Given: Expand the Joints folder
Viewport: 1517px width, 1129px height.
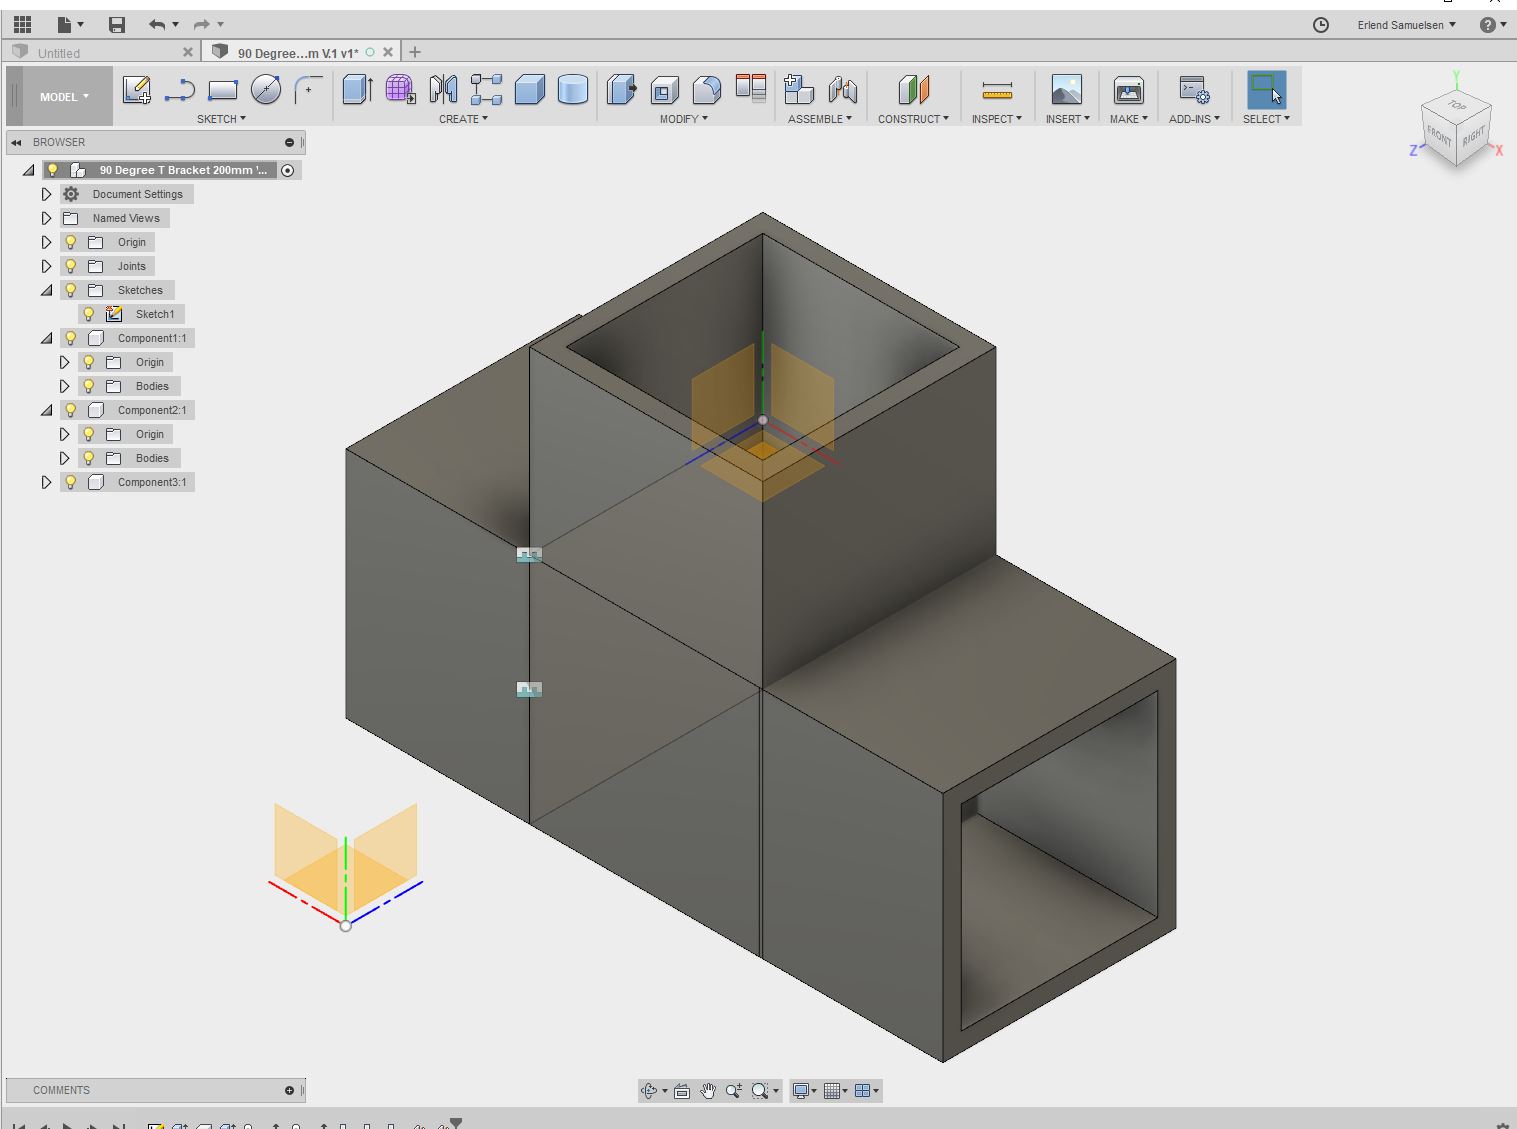Looking at the screenshot, I should 46,266.
